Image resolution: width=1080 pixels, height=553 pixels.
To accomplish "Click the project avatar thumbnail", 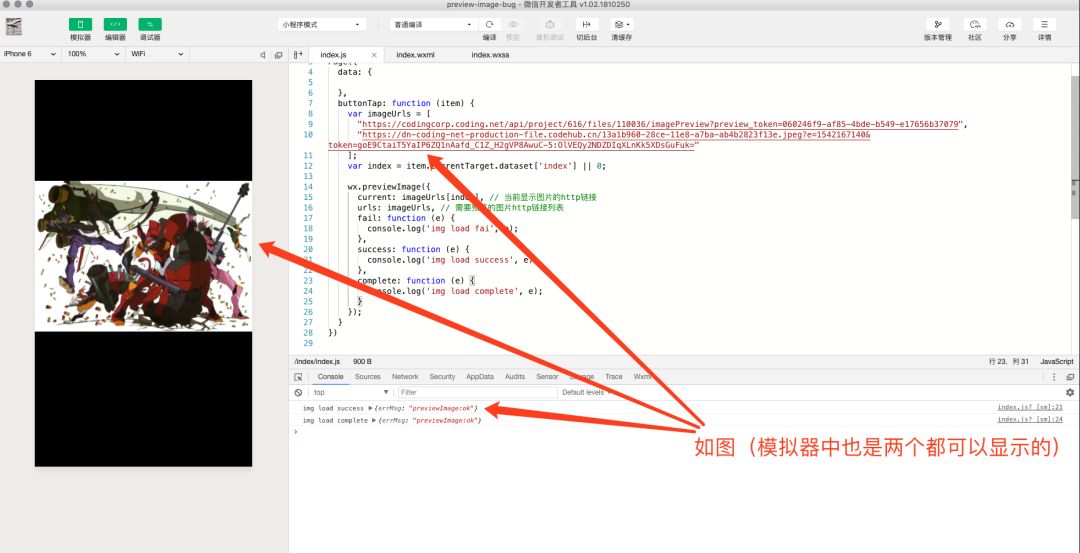I will pos(14,26).
